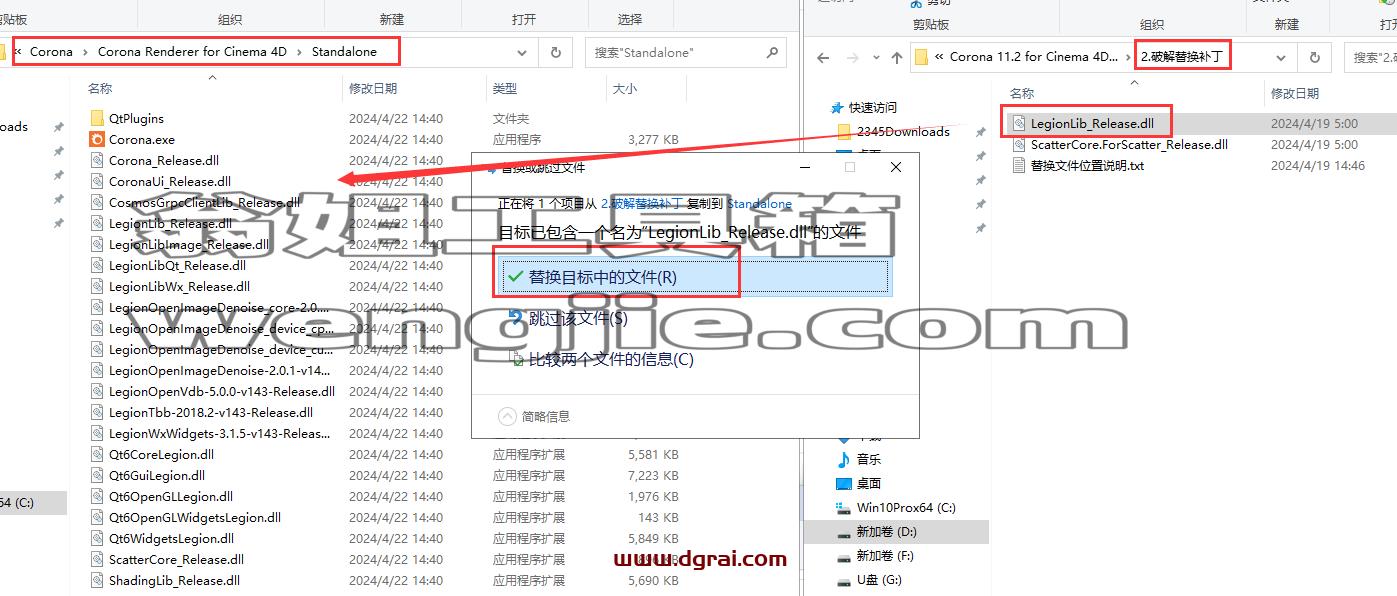Screen dimensions: 1397x596
Task: Click the Corona.exe application icon
Action: pos(97,139)
